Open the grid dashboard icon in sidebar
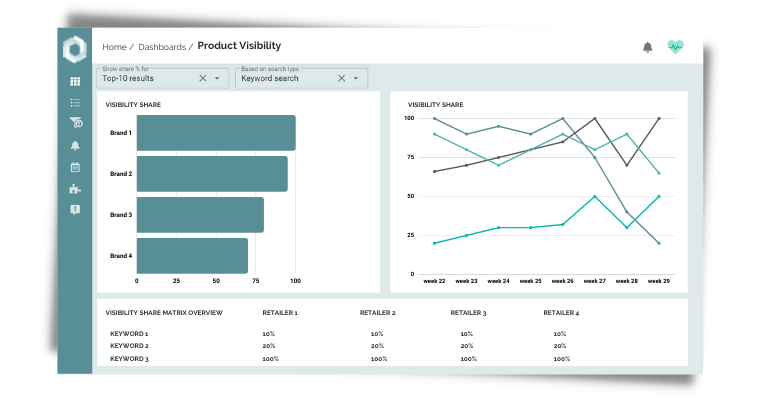Viewport: 760px width, 398px height. point(75,81)
